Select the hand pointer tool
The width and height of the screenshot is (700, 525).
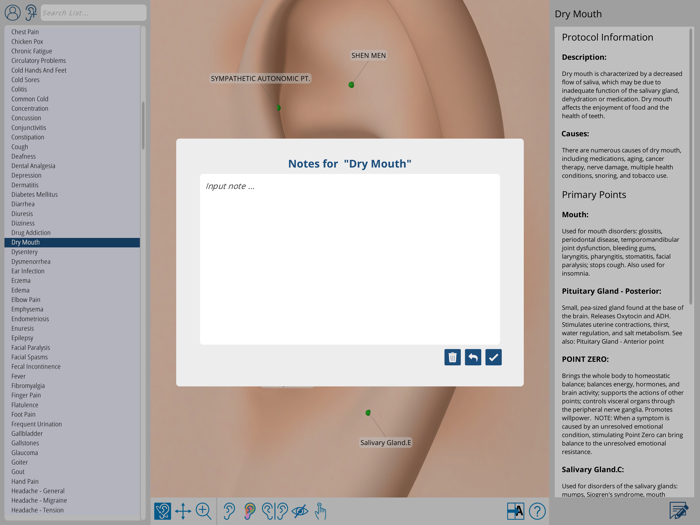[321, 511]
